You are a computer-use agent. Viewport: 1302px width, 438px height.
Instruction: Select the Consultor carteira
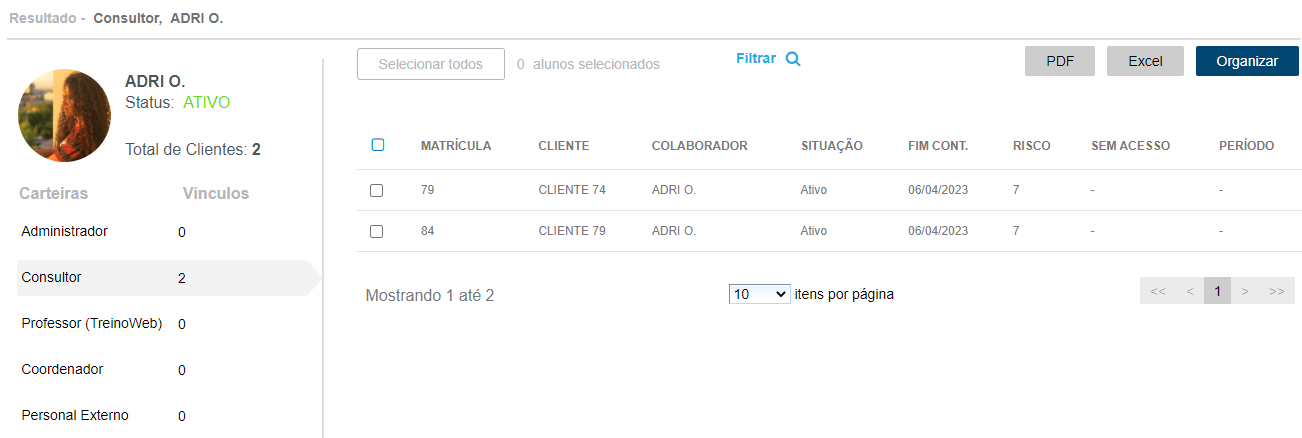[51, 277]
